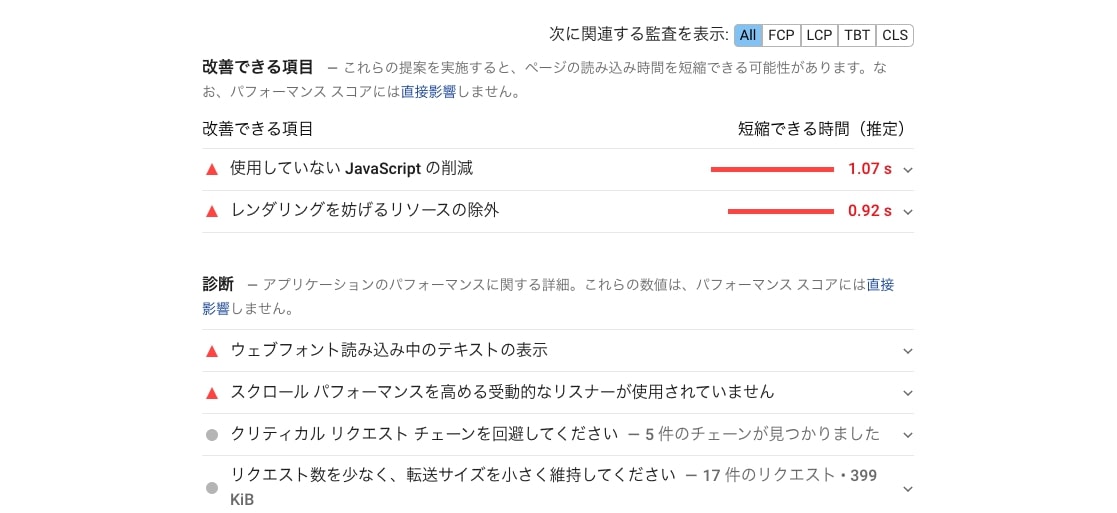Screen dimensions: 1117x513
Task: Click gray circle icon beside リクエスト数を少なく audit
Action: pos(212,488)
